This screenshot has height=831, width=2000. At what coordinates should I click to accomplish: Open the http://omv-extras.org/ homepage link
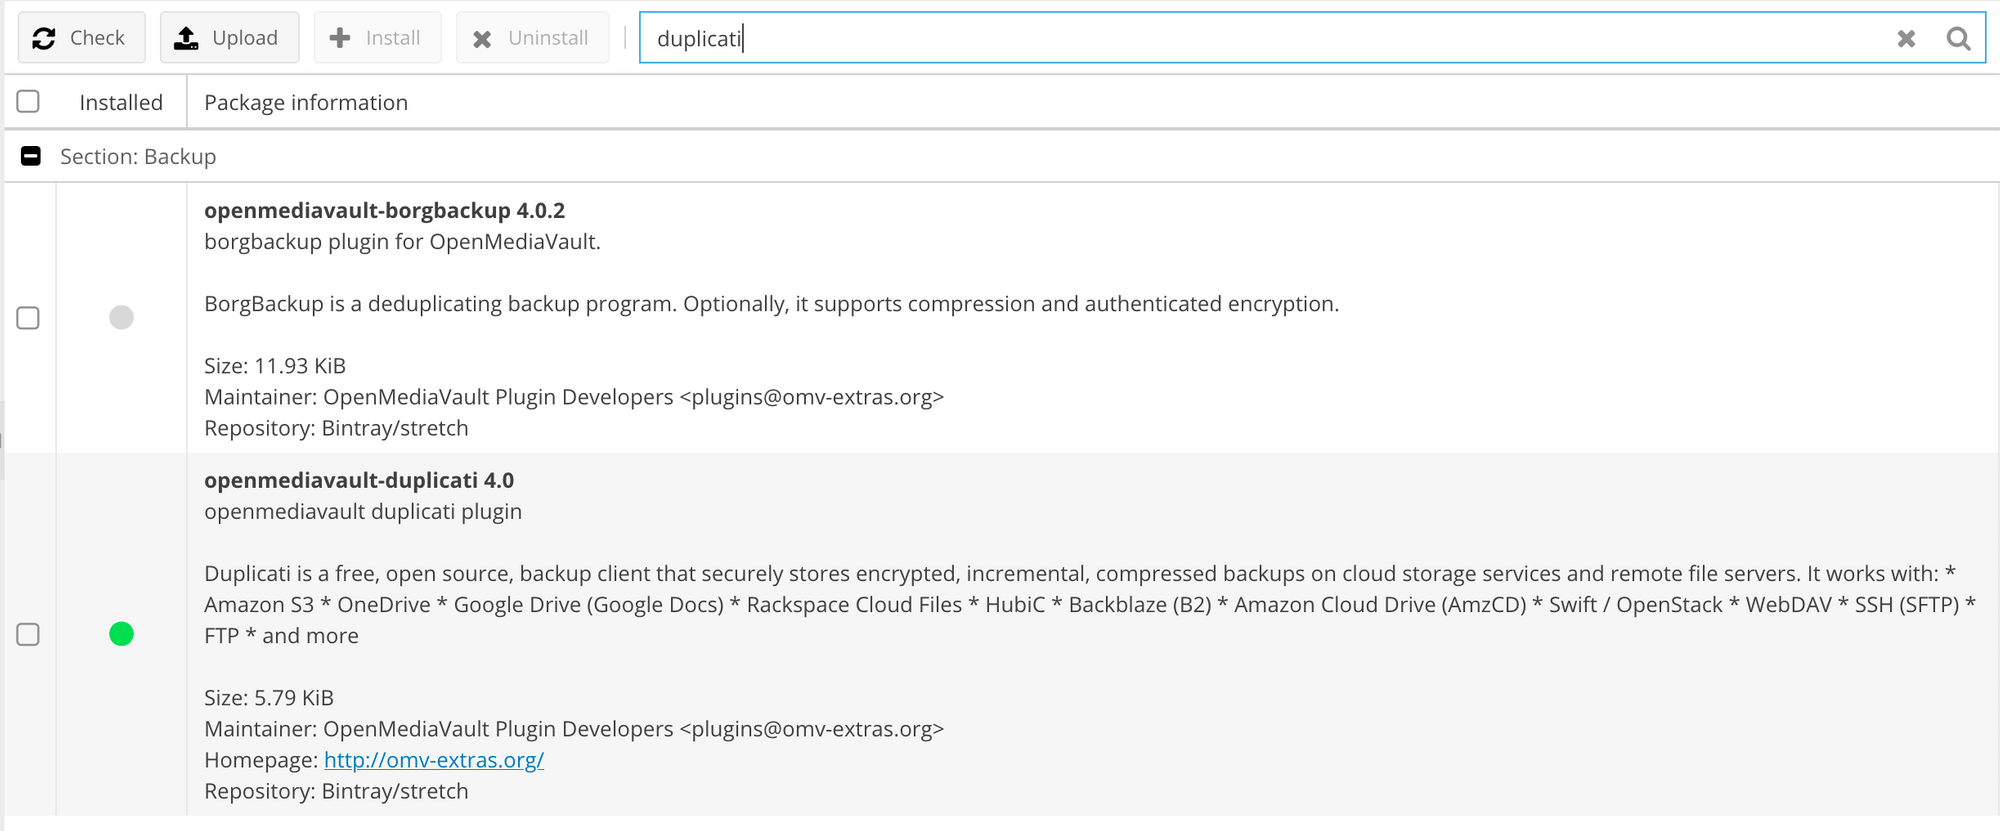[x=434, y=760]
